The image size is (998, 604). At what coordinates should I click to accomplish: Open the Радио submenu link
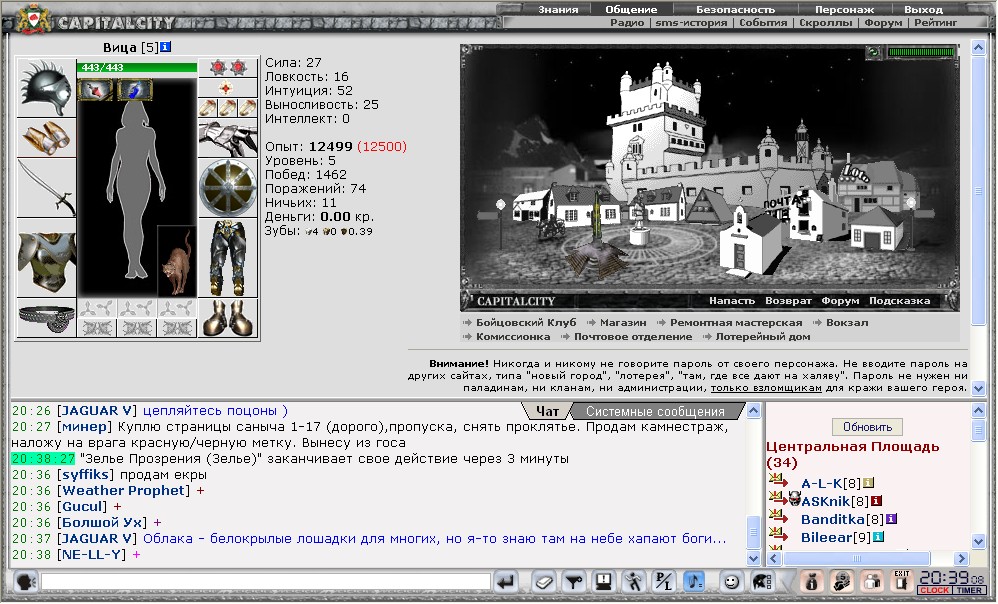pyautogui.click(x=627, y=22)
